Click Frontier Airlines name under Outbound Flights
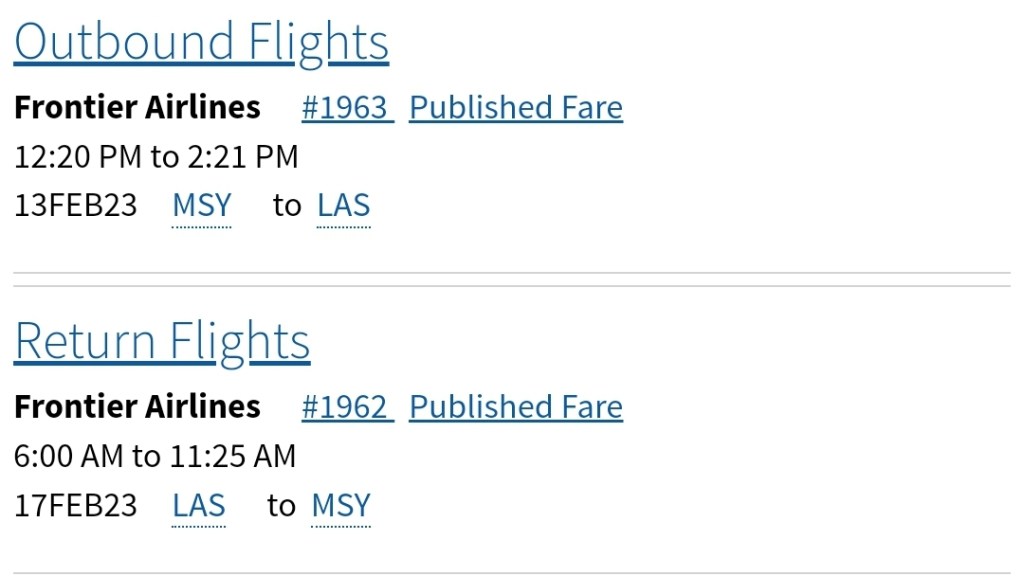Screen dimensions: 1024x576 point(137,107)
